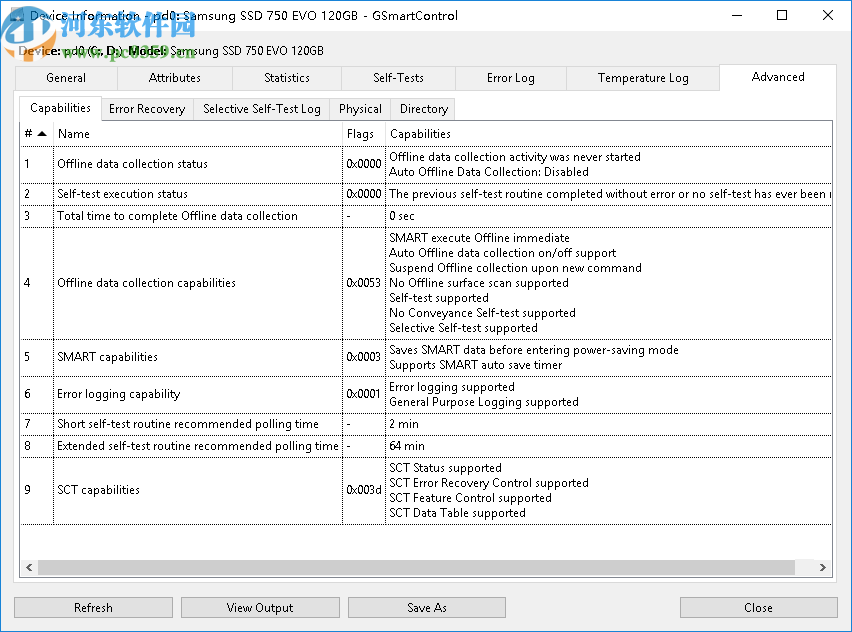Image resolution: width=852 pixels, height=632 pixels.
Task: View the Error Log tab
Action: 510,77
